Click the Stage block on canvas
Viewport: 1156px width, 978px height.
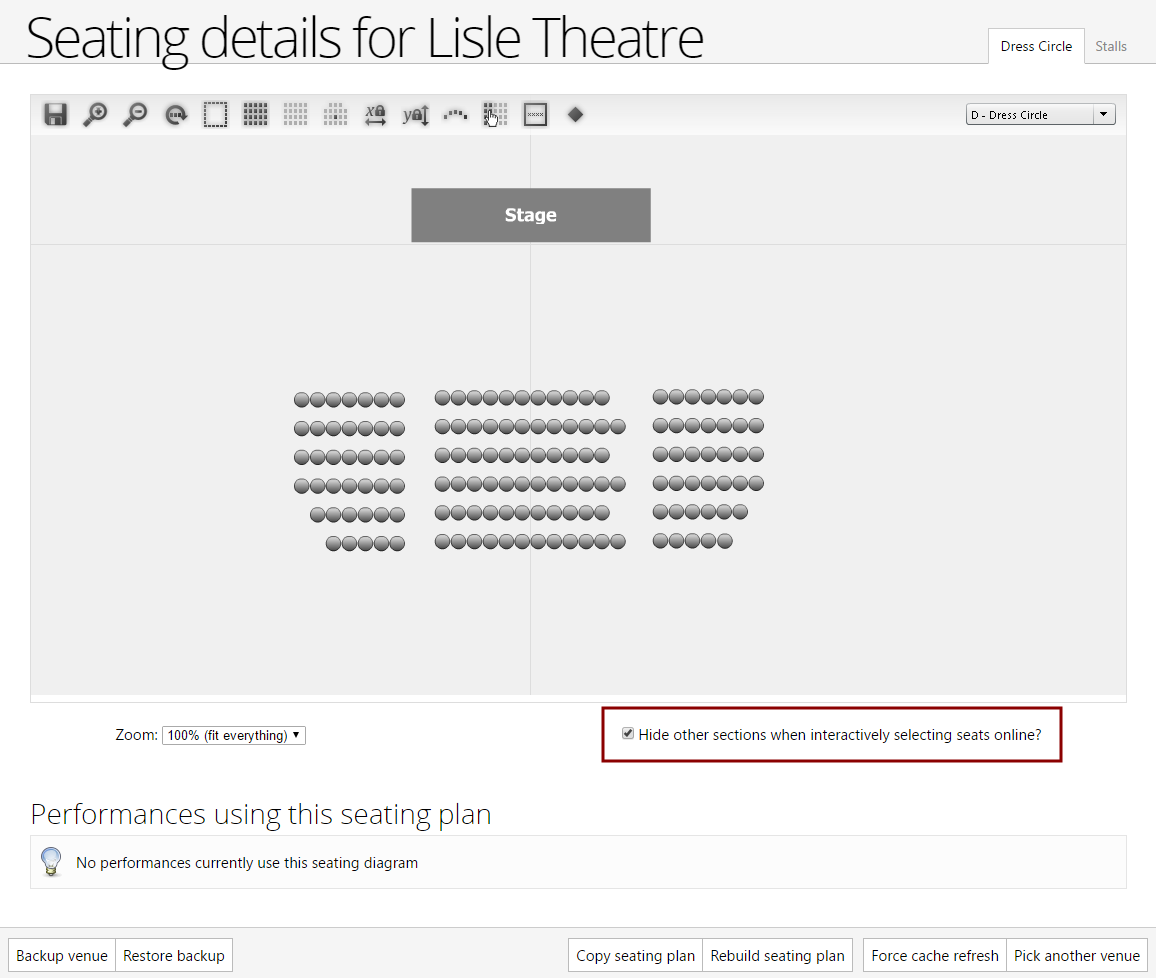(531, 214)
